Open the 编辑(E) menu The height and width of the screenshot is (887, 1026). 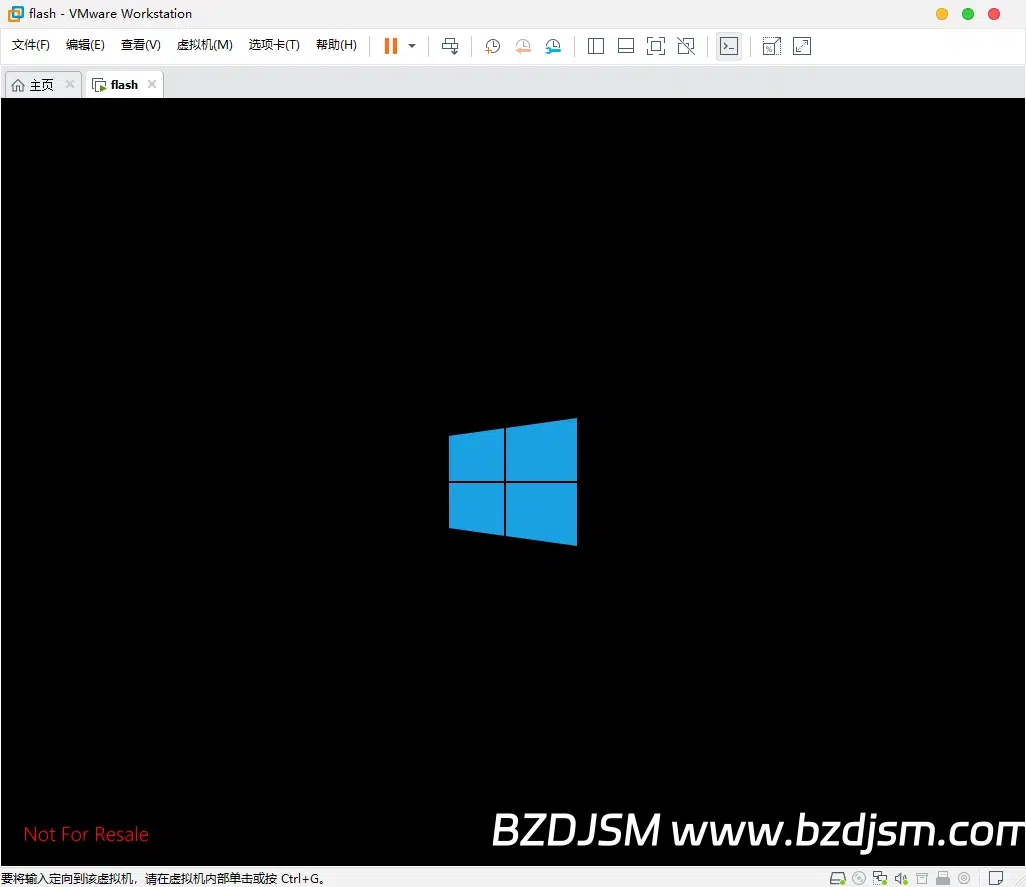[85, 45]
